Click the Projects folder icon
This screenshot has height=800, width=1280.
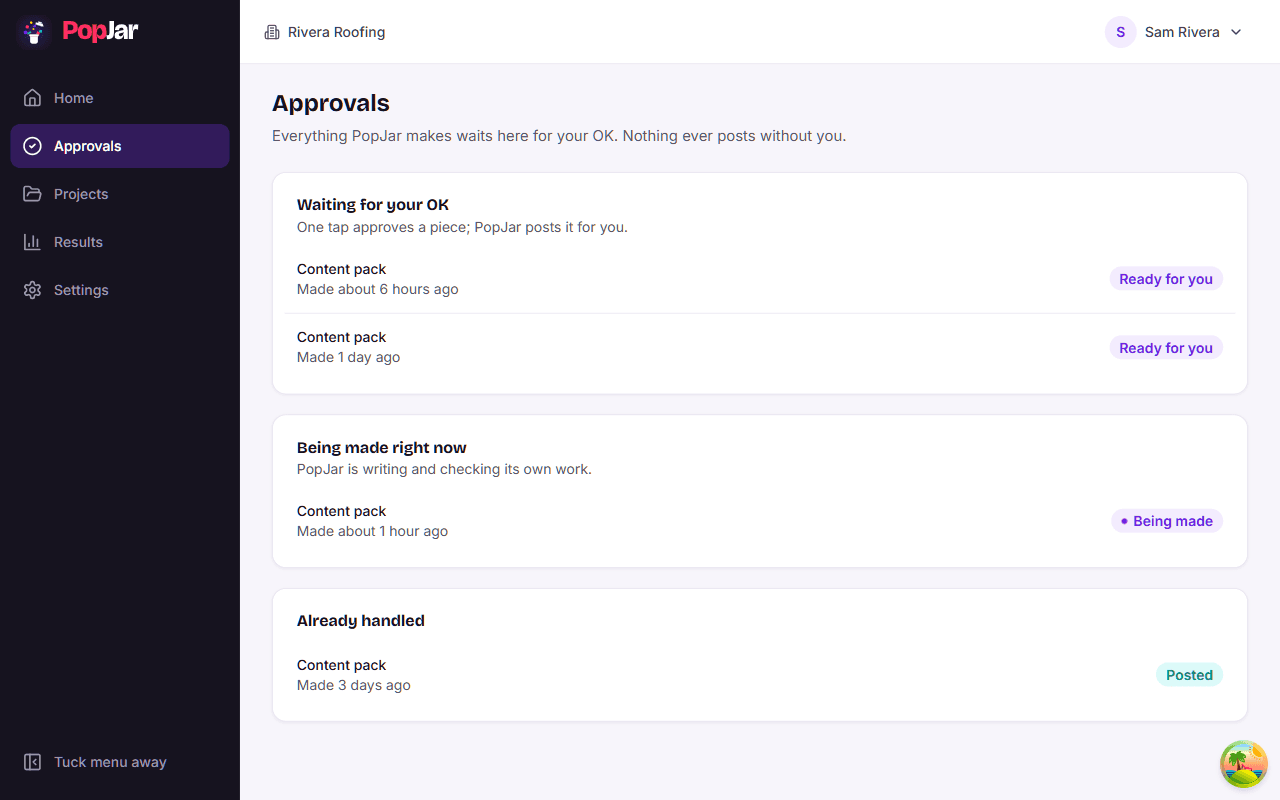point(33,194)
